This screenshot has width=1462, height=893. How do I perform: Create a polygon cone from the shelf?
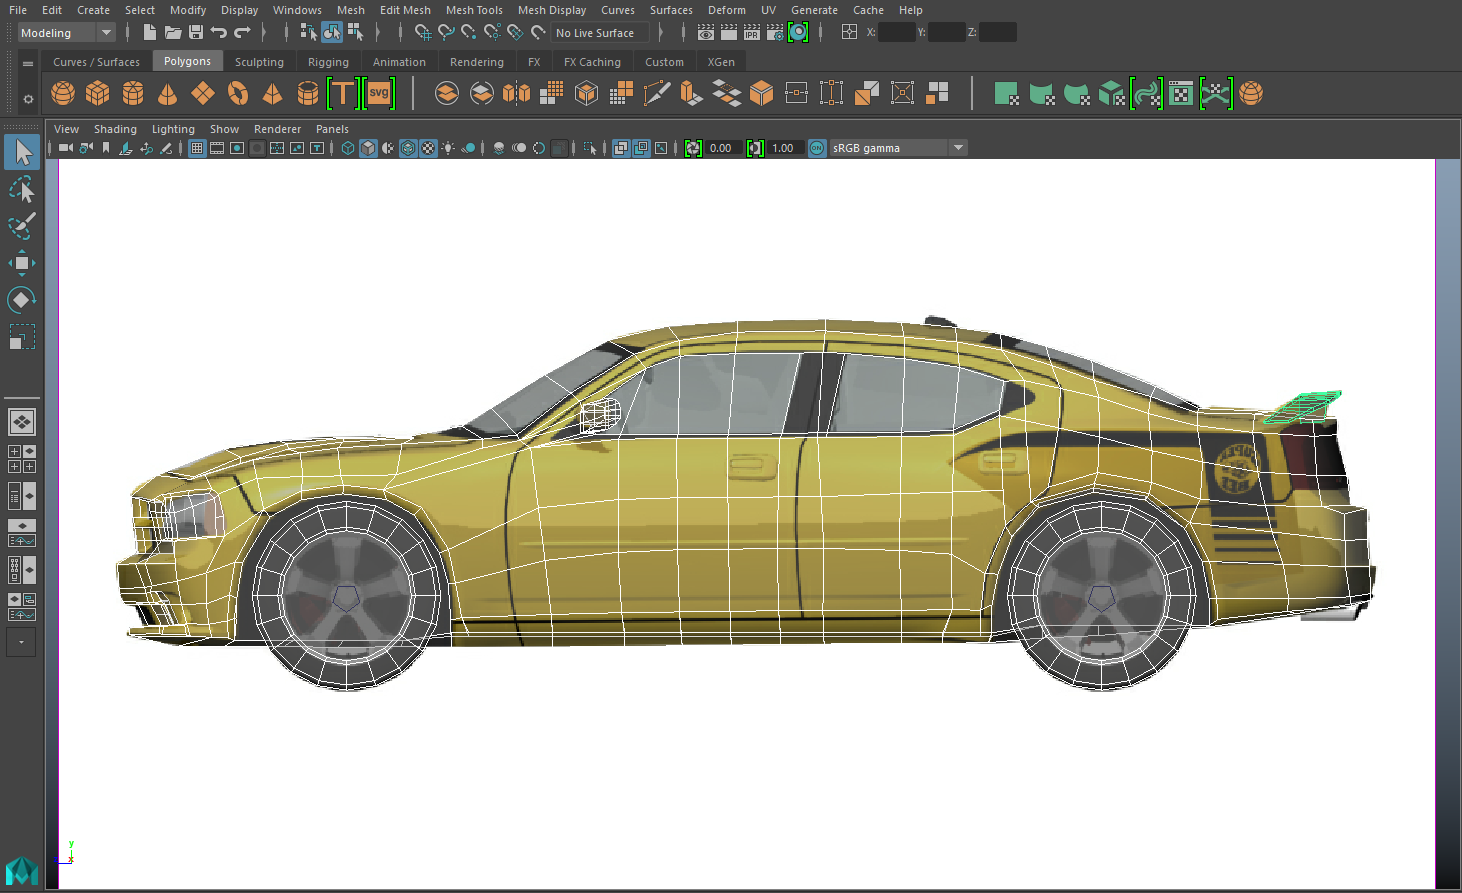[x=168, y=94]
